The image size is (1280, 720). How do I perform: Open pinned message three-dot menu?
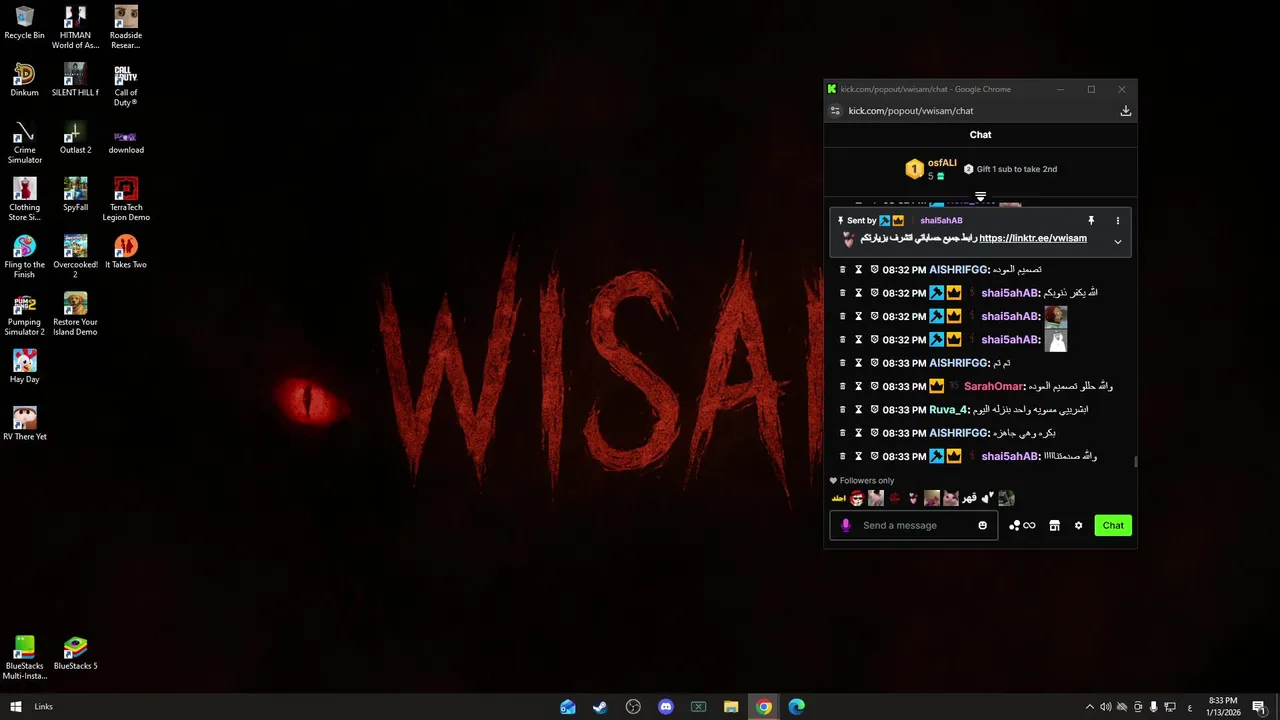1118,220
